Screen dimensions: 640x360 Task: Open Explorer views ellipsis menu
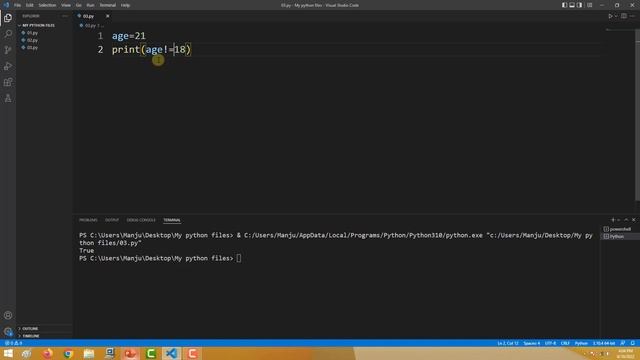point(65,16)
